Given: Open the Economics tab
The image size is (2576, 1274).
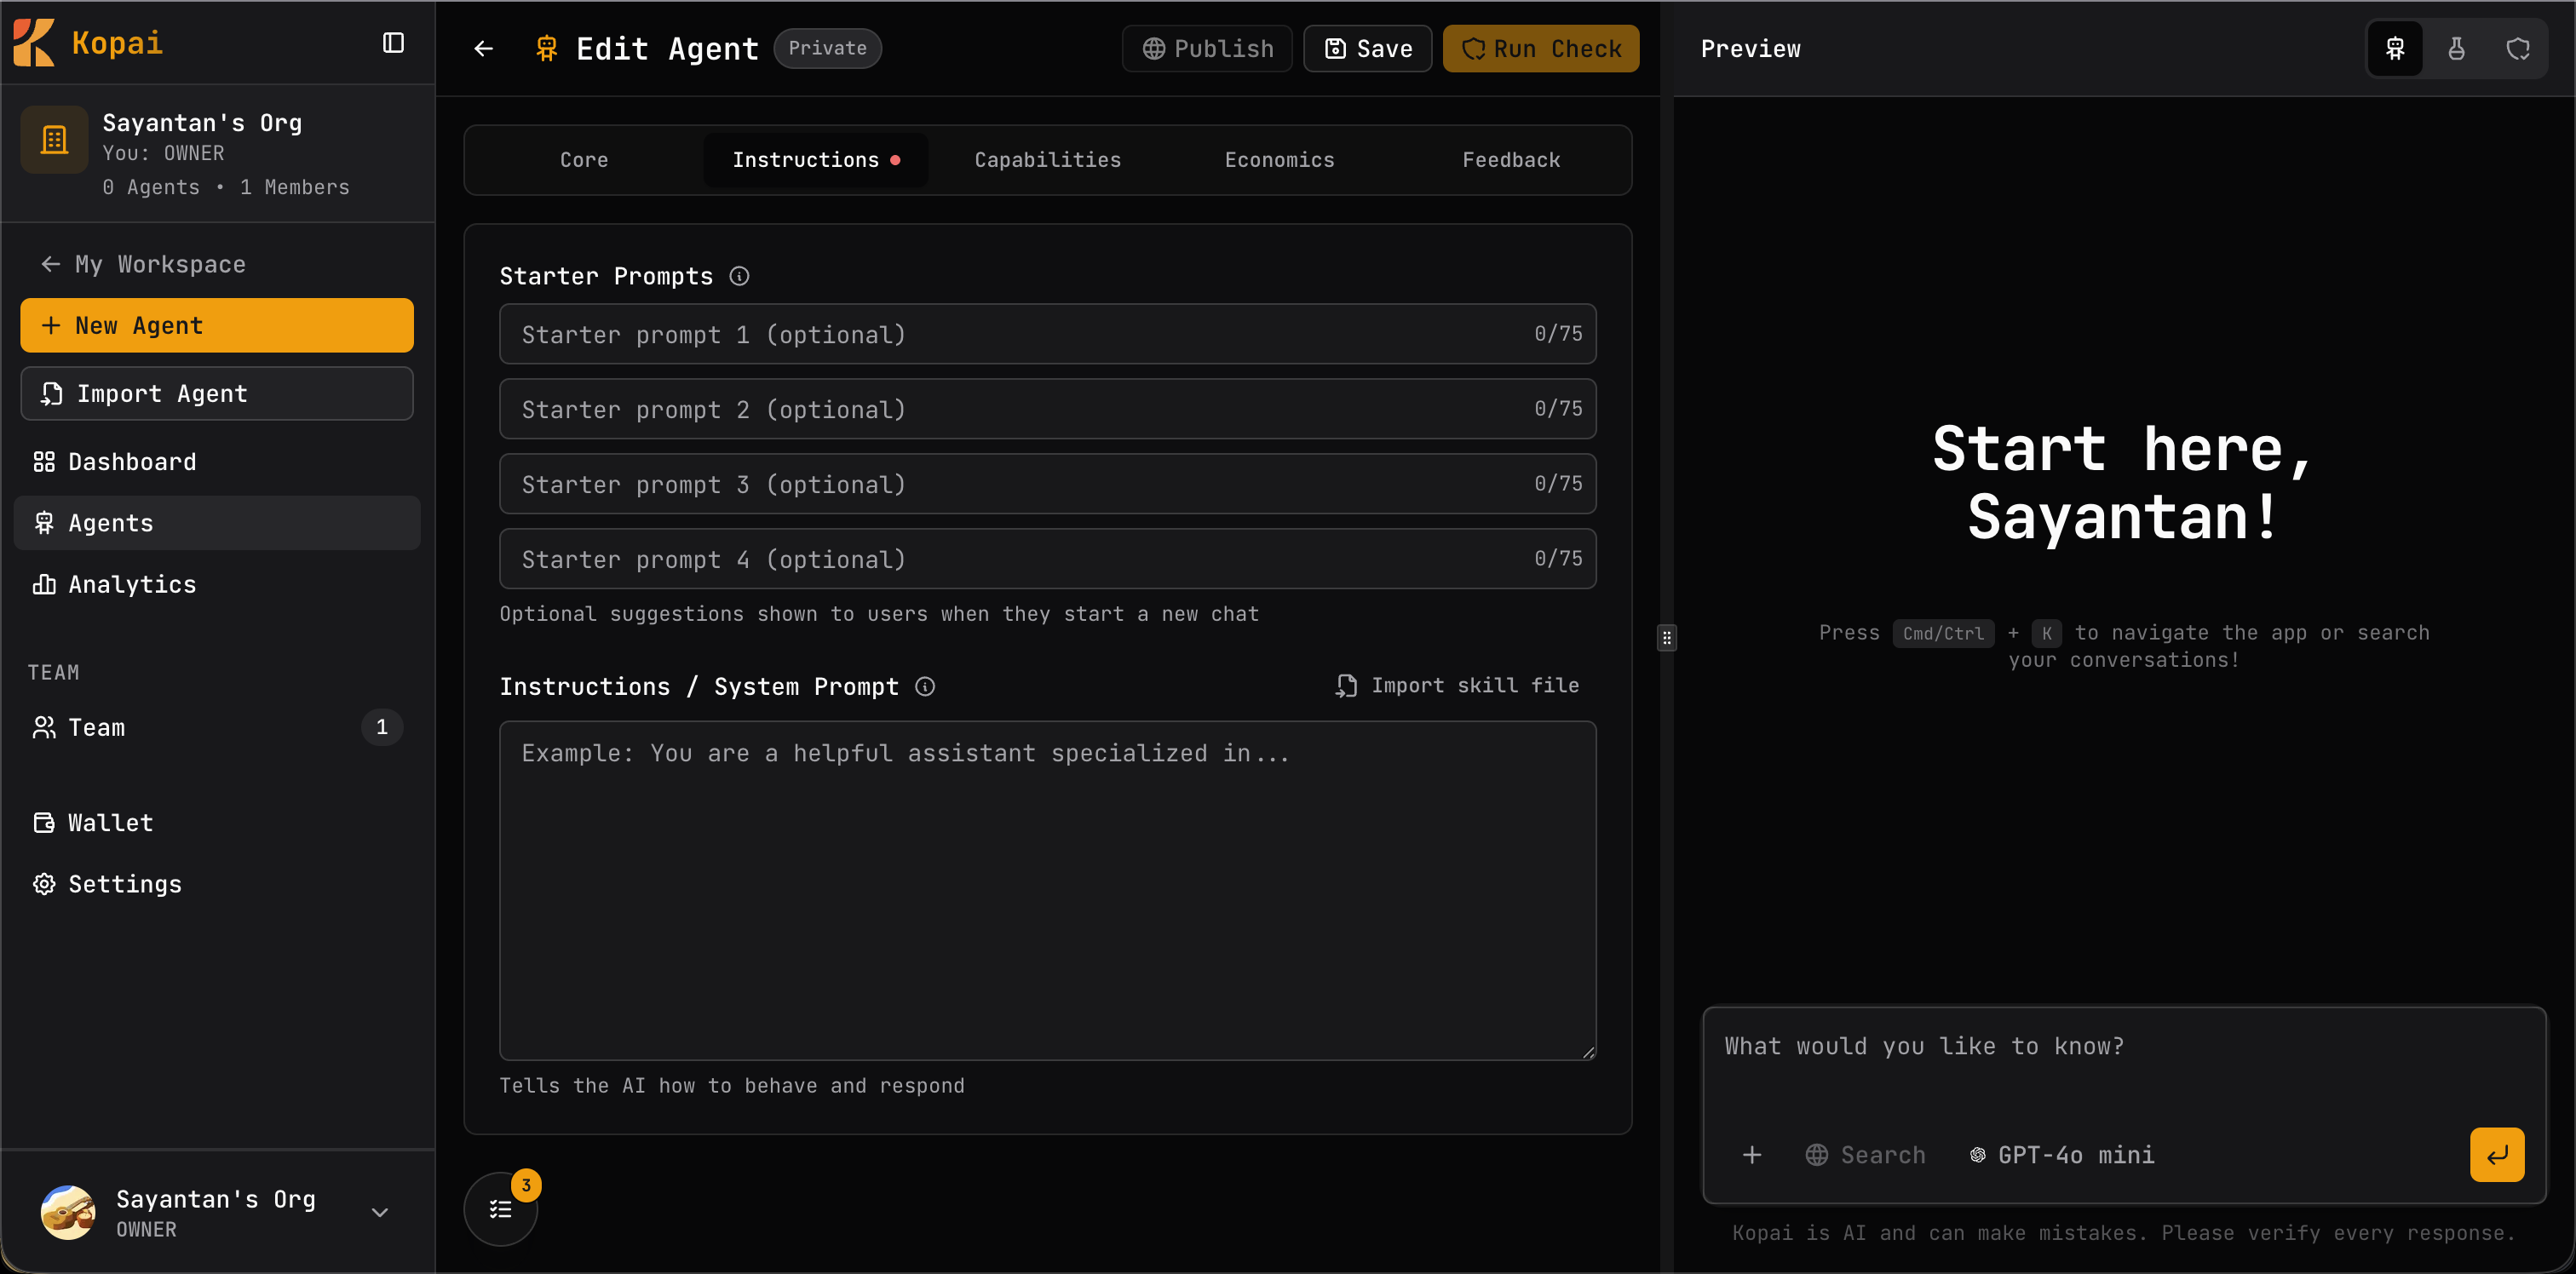Looking at the screenshot, I should pyautogui.click(x=1279, y=160).
